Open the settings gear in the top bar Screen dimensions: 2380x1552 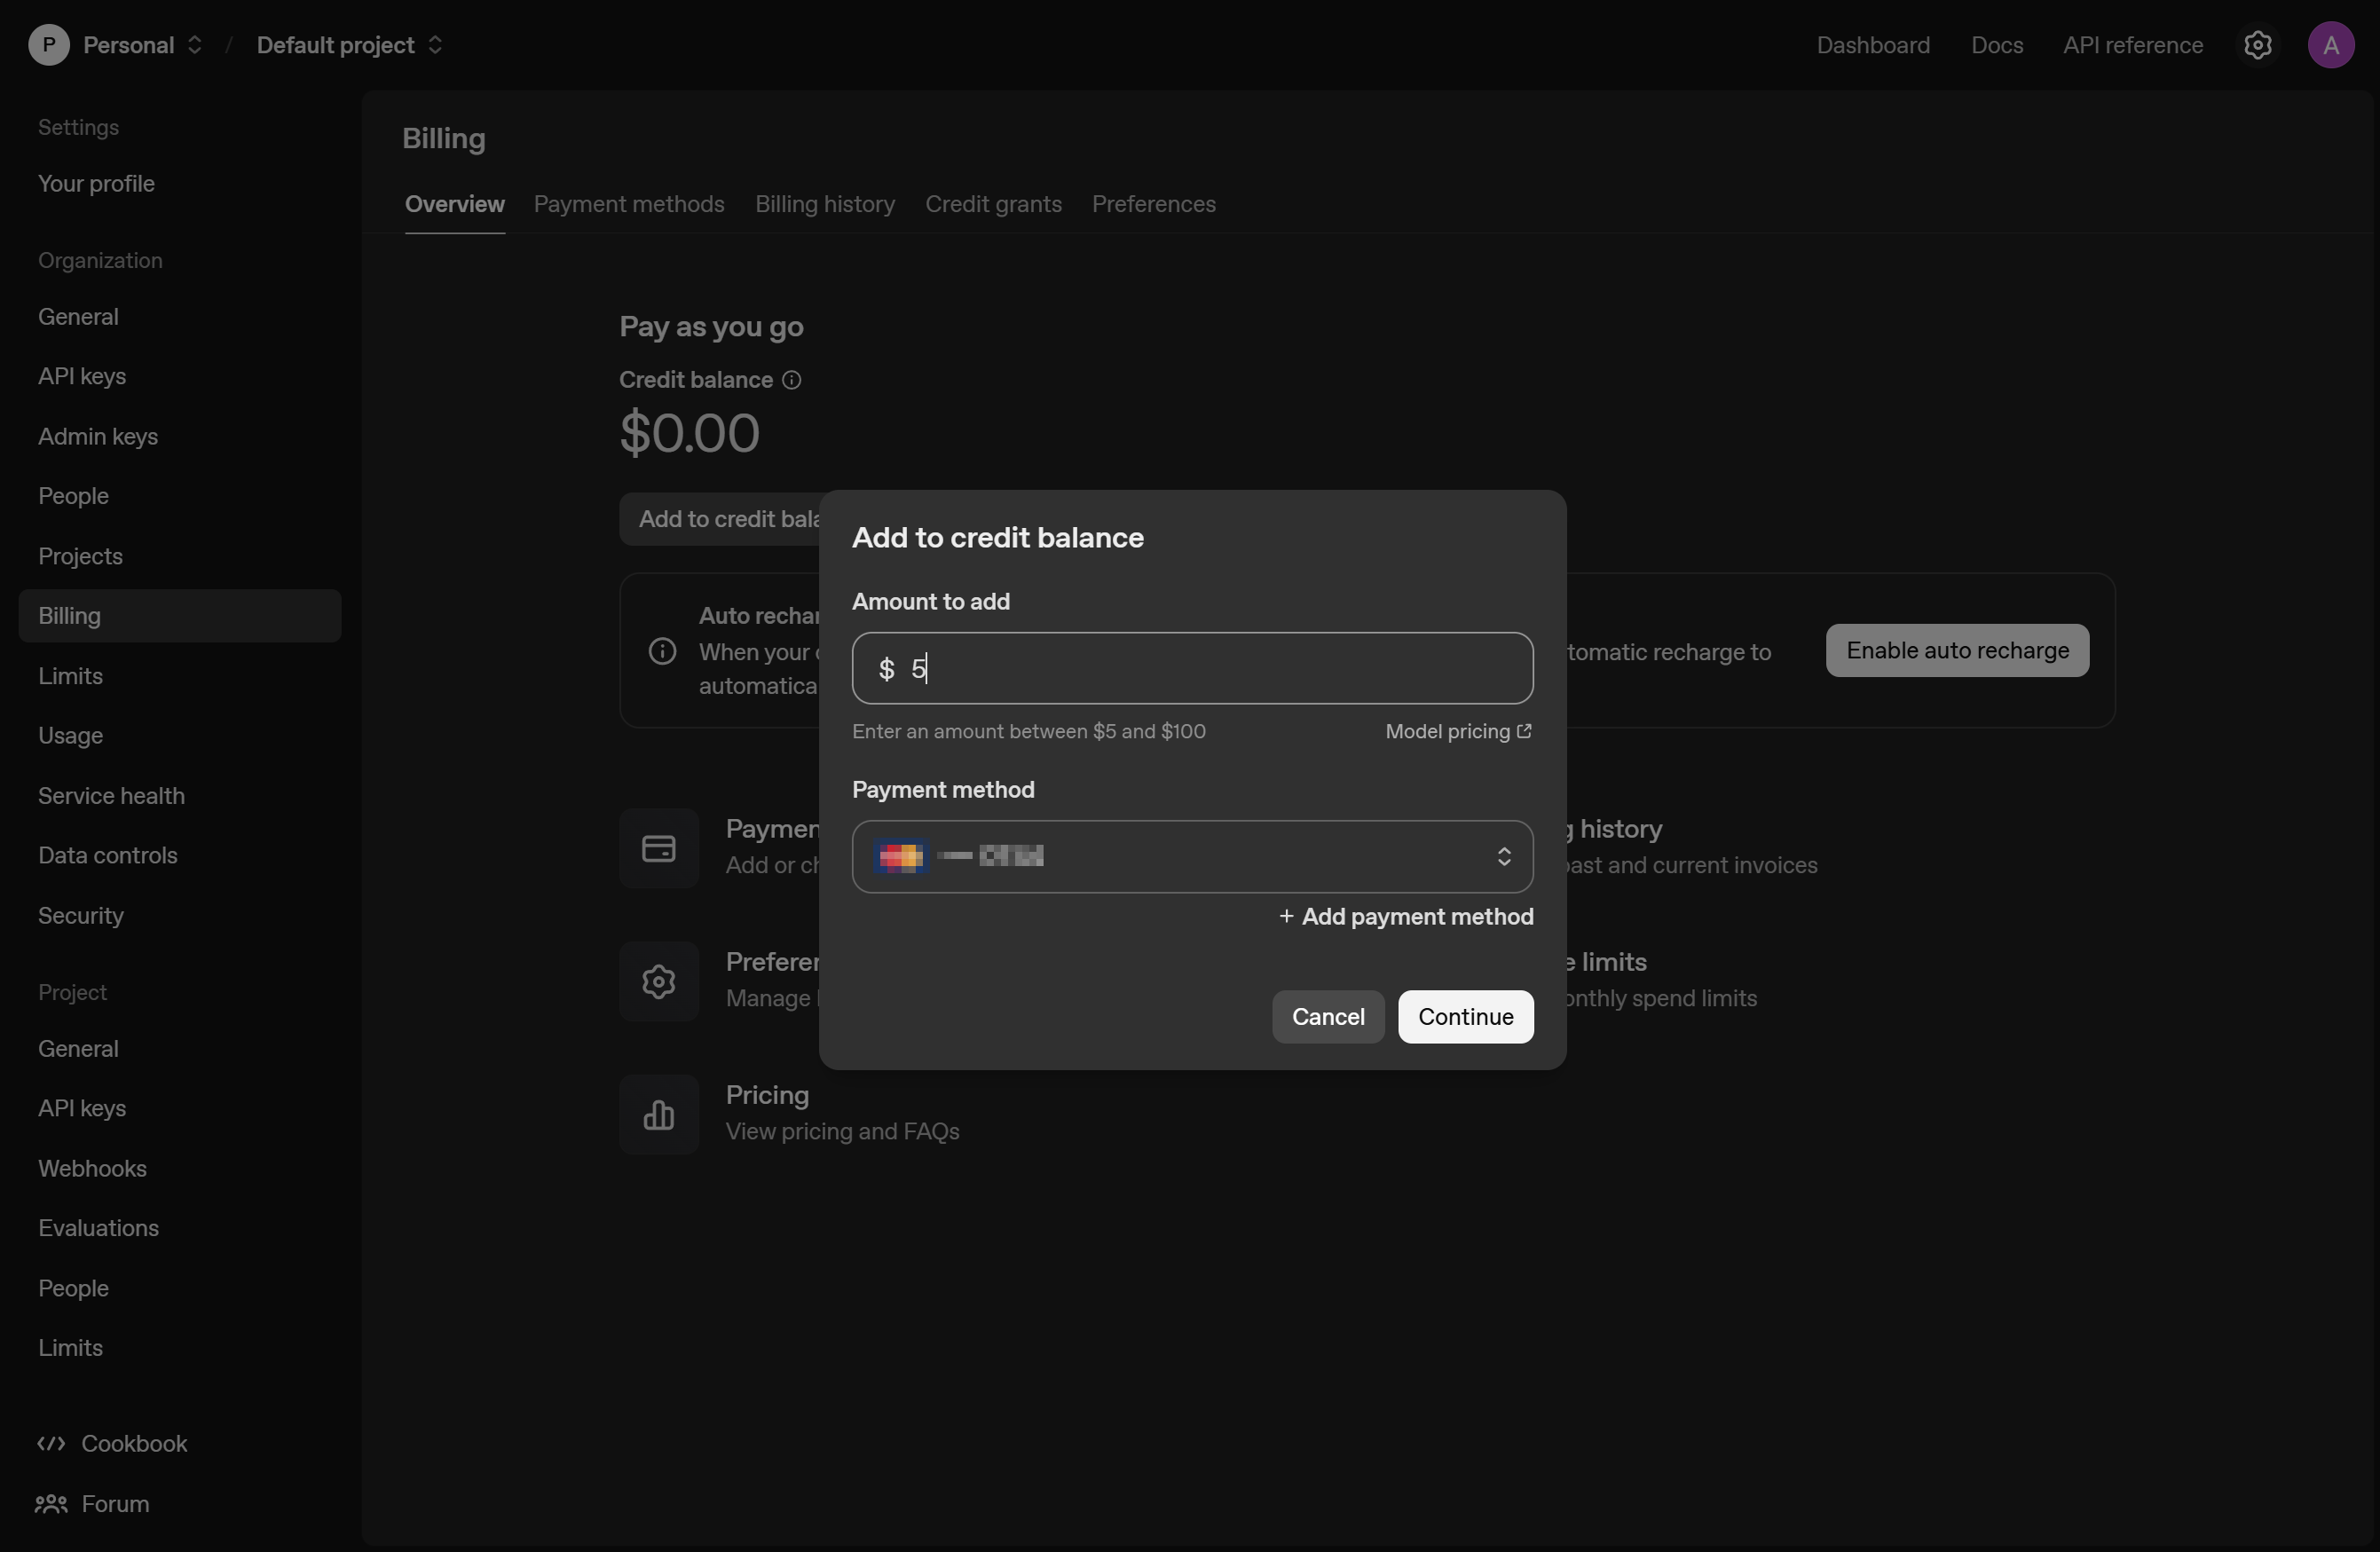[2258, 44]
